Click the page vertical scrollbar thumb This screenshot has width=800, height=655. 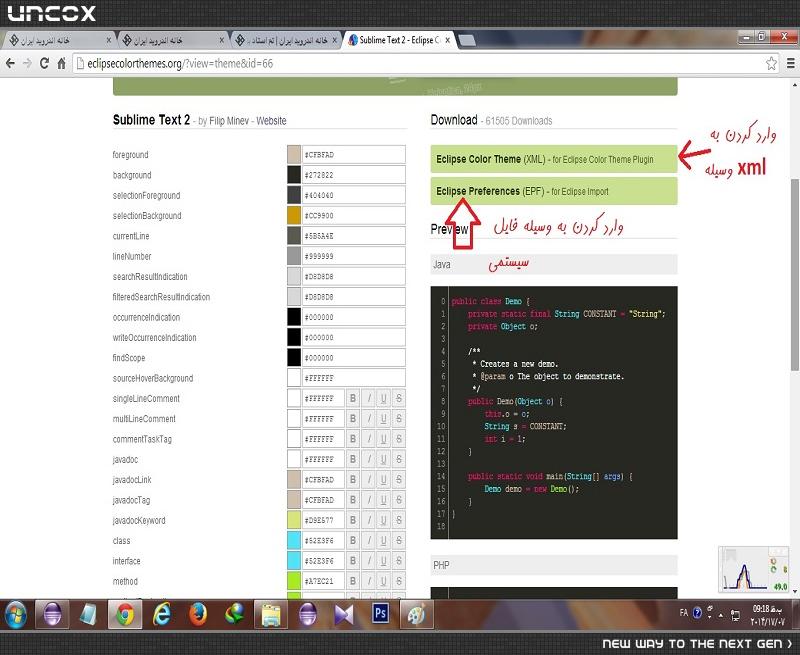tap(794, 274)
